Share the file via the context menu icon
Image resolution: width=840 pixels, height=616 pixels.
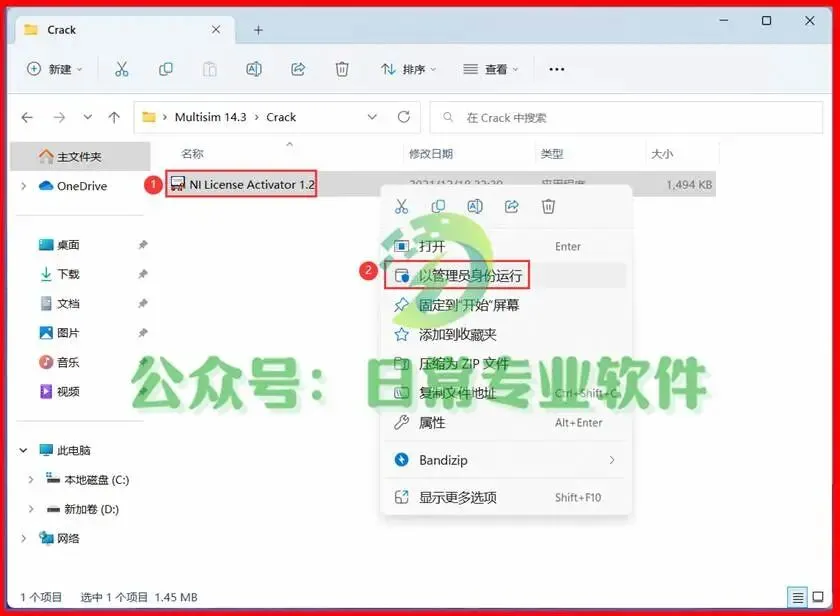pyautogui.click(x=512, y=206)
